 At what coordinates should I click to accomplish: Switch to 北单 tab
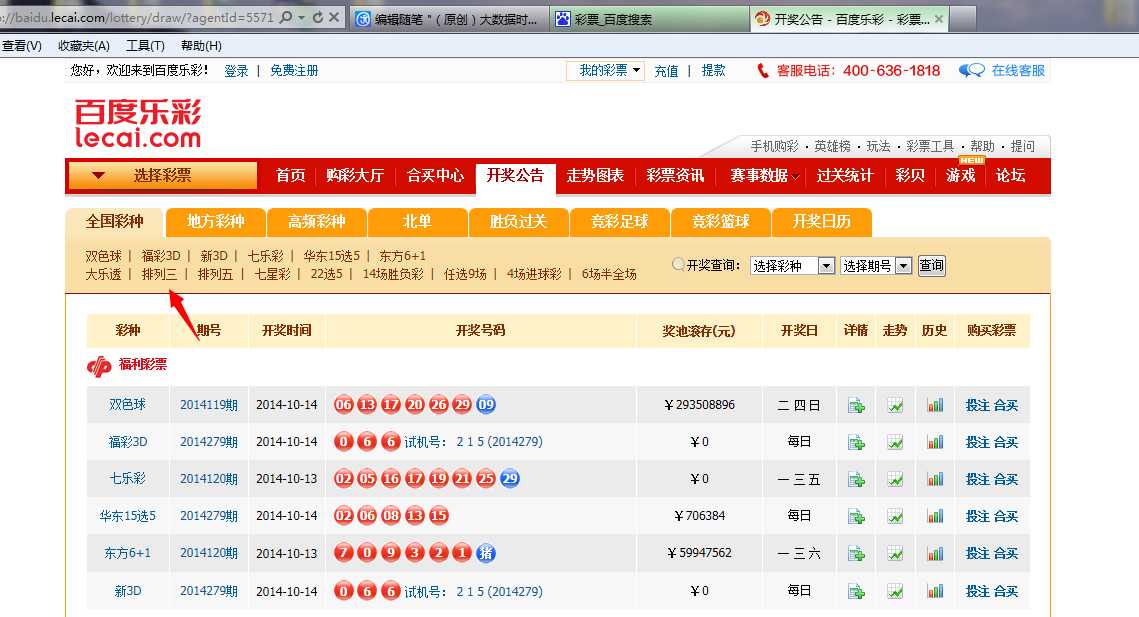(418, 222)
